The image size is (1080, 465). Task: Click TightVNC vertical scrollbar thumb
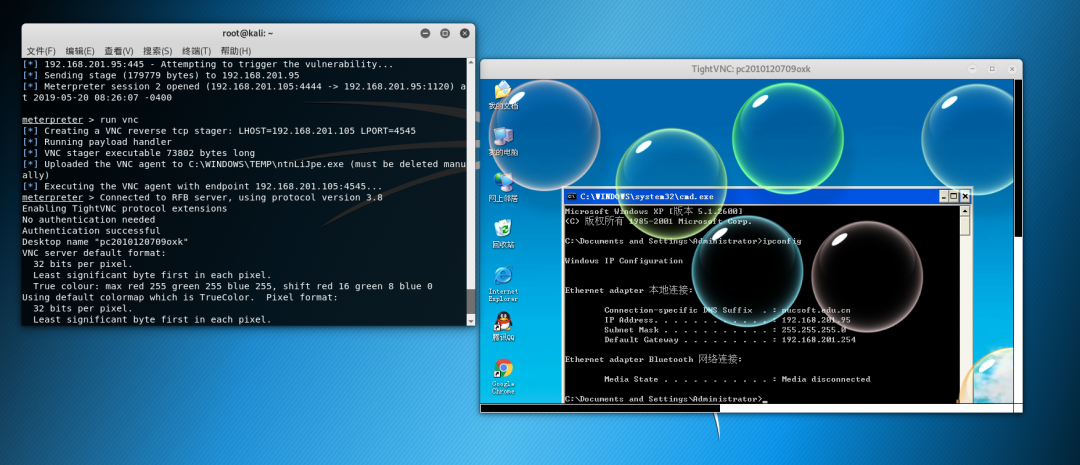pos(1017,159)
